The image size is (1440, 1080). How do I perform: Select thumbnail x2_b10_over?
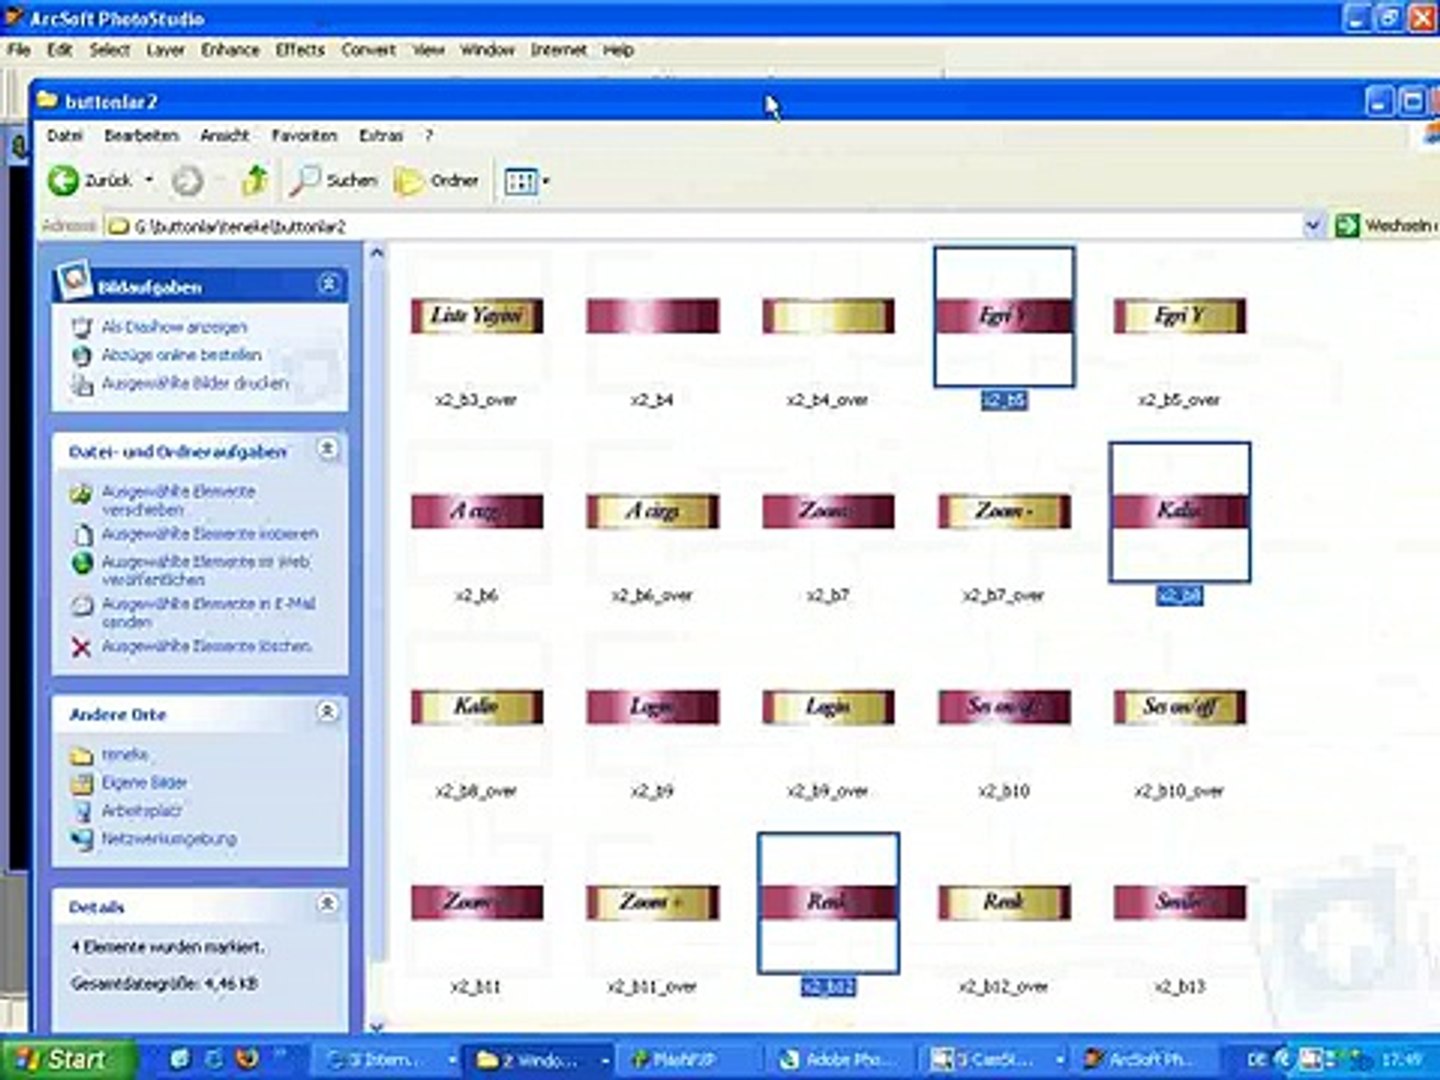[1180, 707]
